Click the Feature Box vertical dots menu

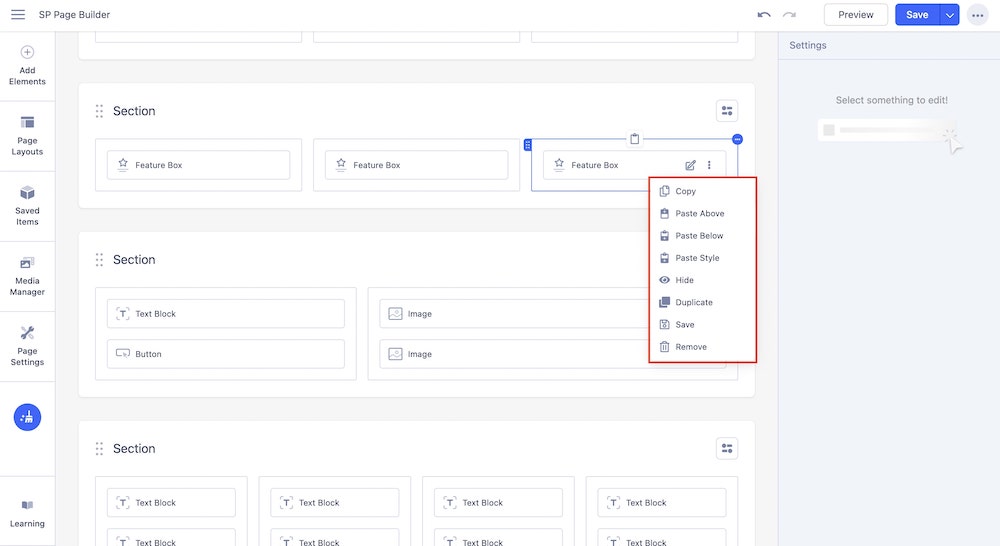pyautogui.click(x=709, y=165)
